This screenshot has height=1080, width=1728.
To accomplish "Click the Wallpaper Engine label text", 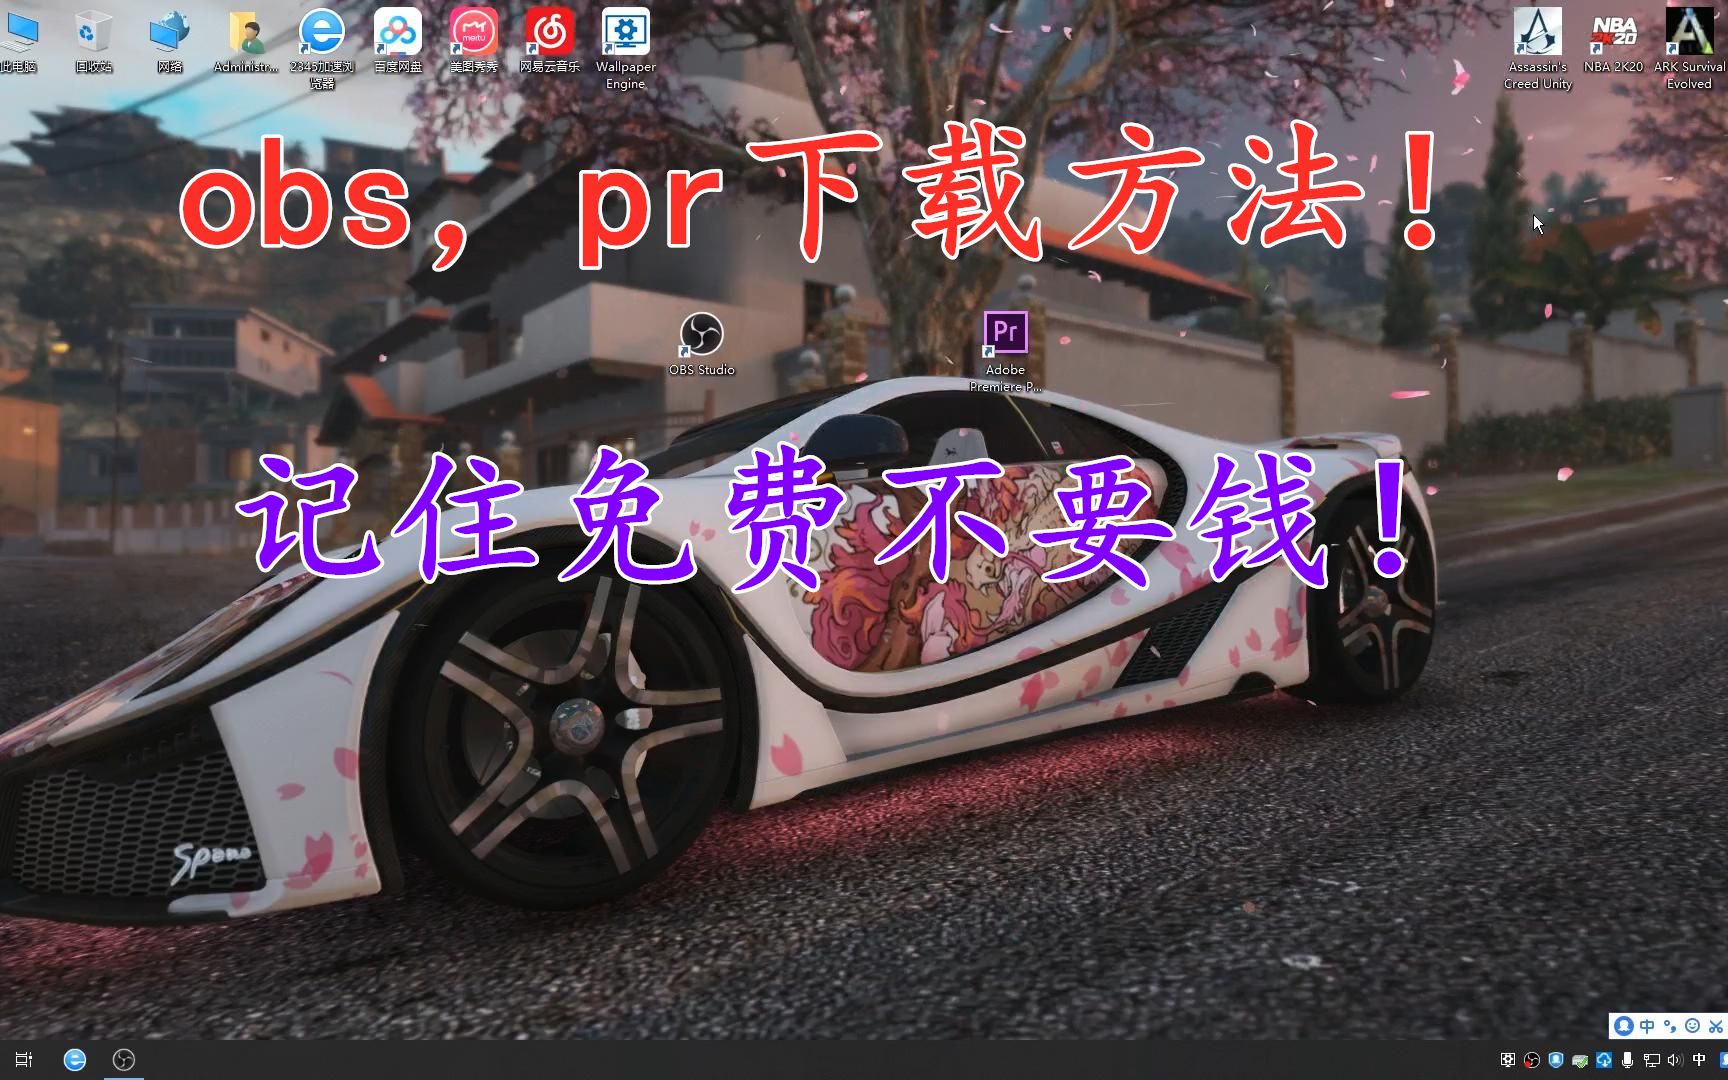I will point(626,75).
